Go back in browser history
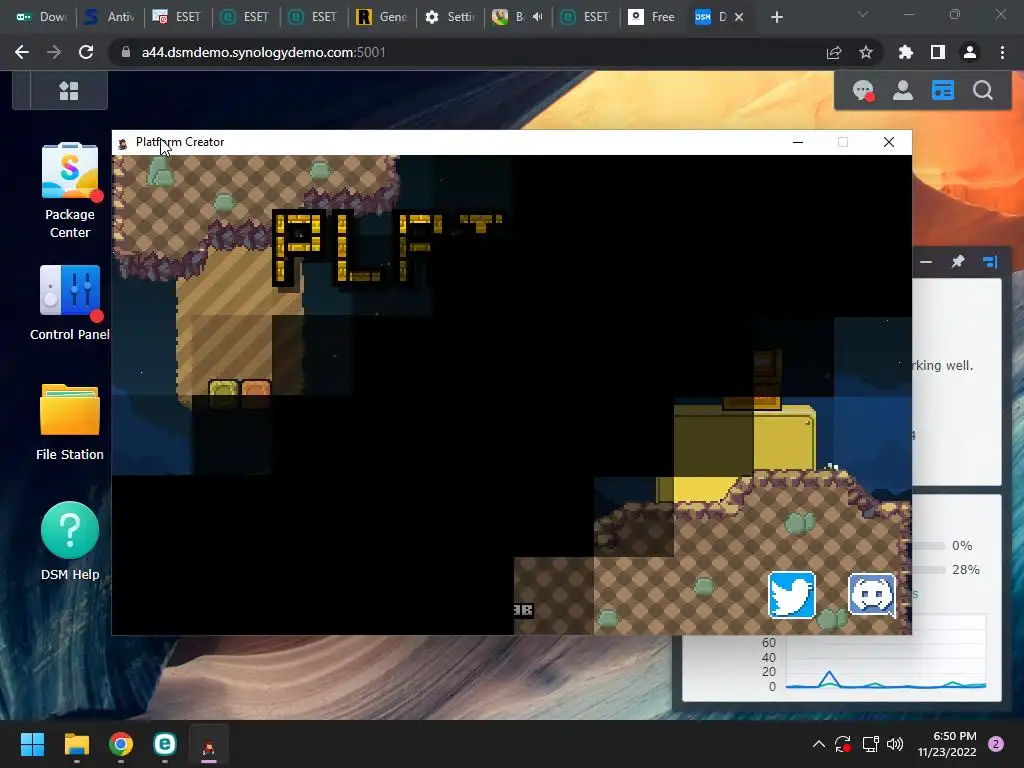This screenshot has width=1024, height=768. tap(22, 52)
